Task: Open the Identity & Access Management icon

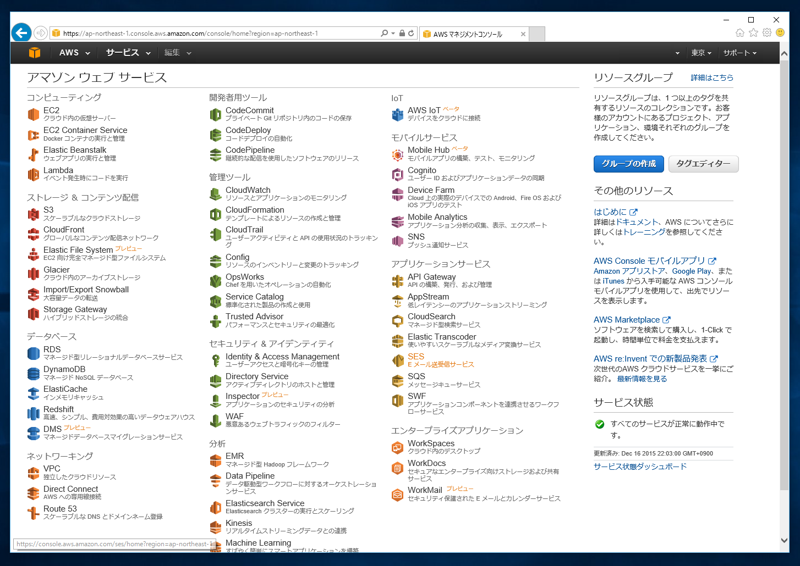Action: click(x=215, y=361)
